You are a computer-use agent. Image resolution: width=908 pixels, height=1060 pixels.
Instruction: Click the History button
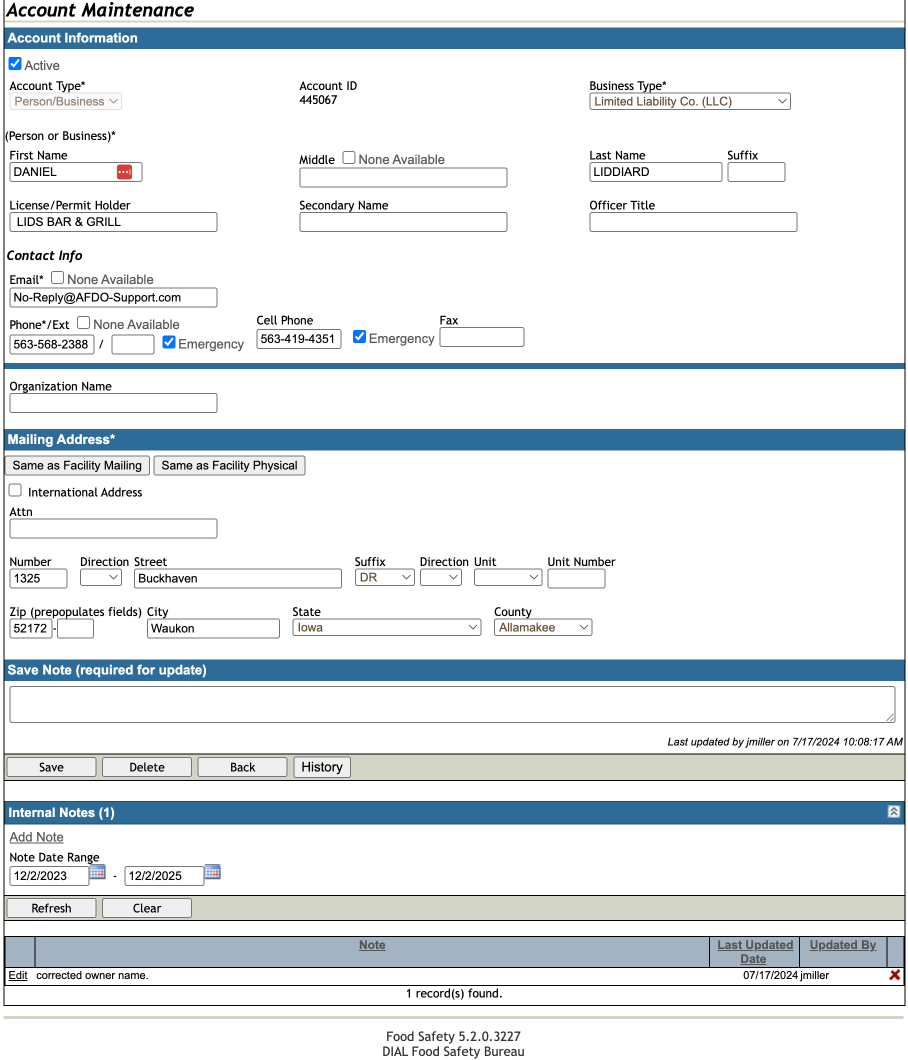coord(322,767)
